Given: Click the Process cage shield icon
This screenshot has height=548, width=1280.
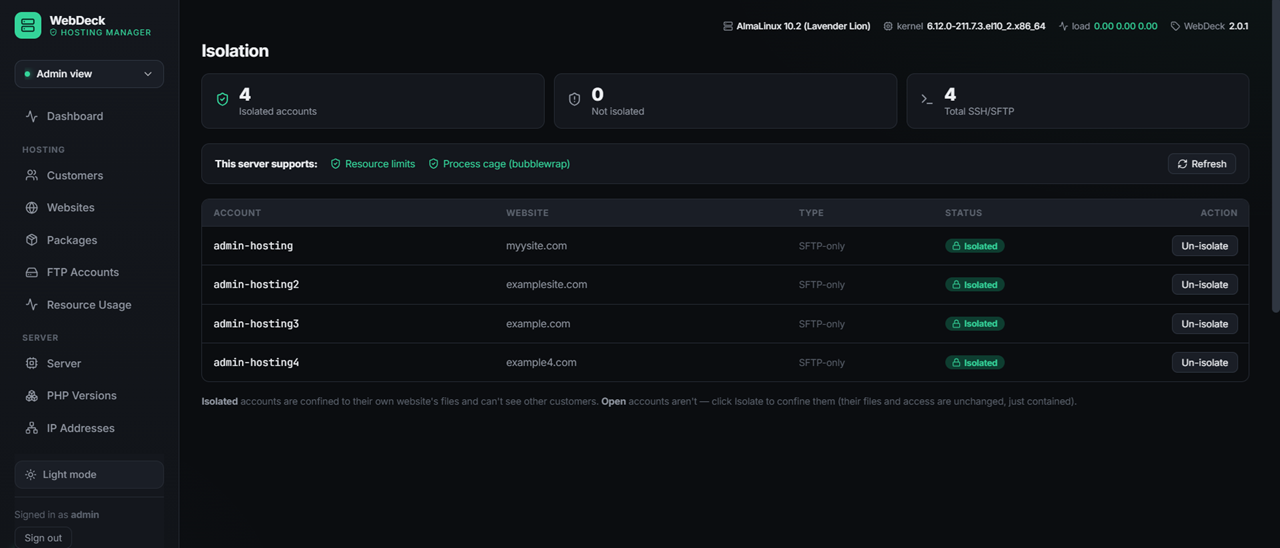Looking at the screenshot, I should pyautogui.click(x=434, y=164).
